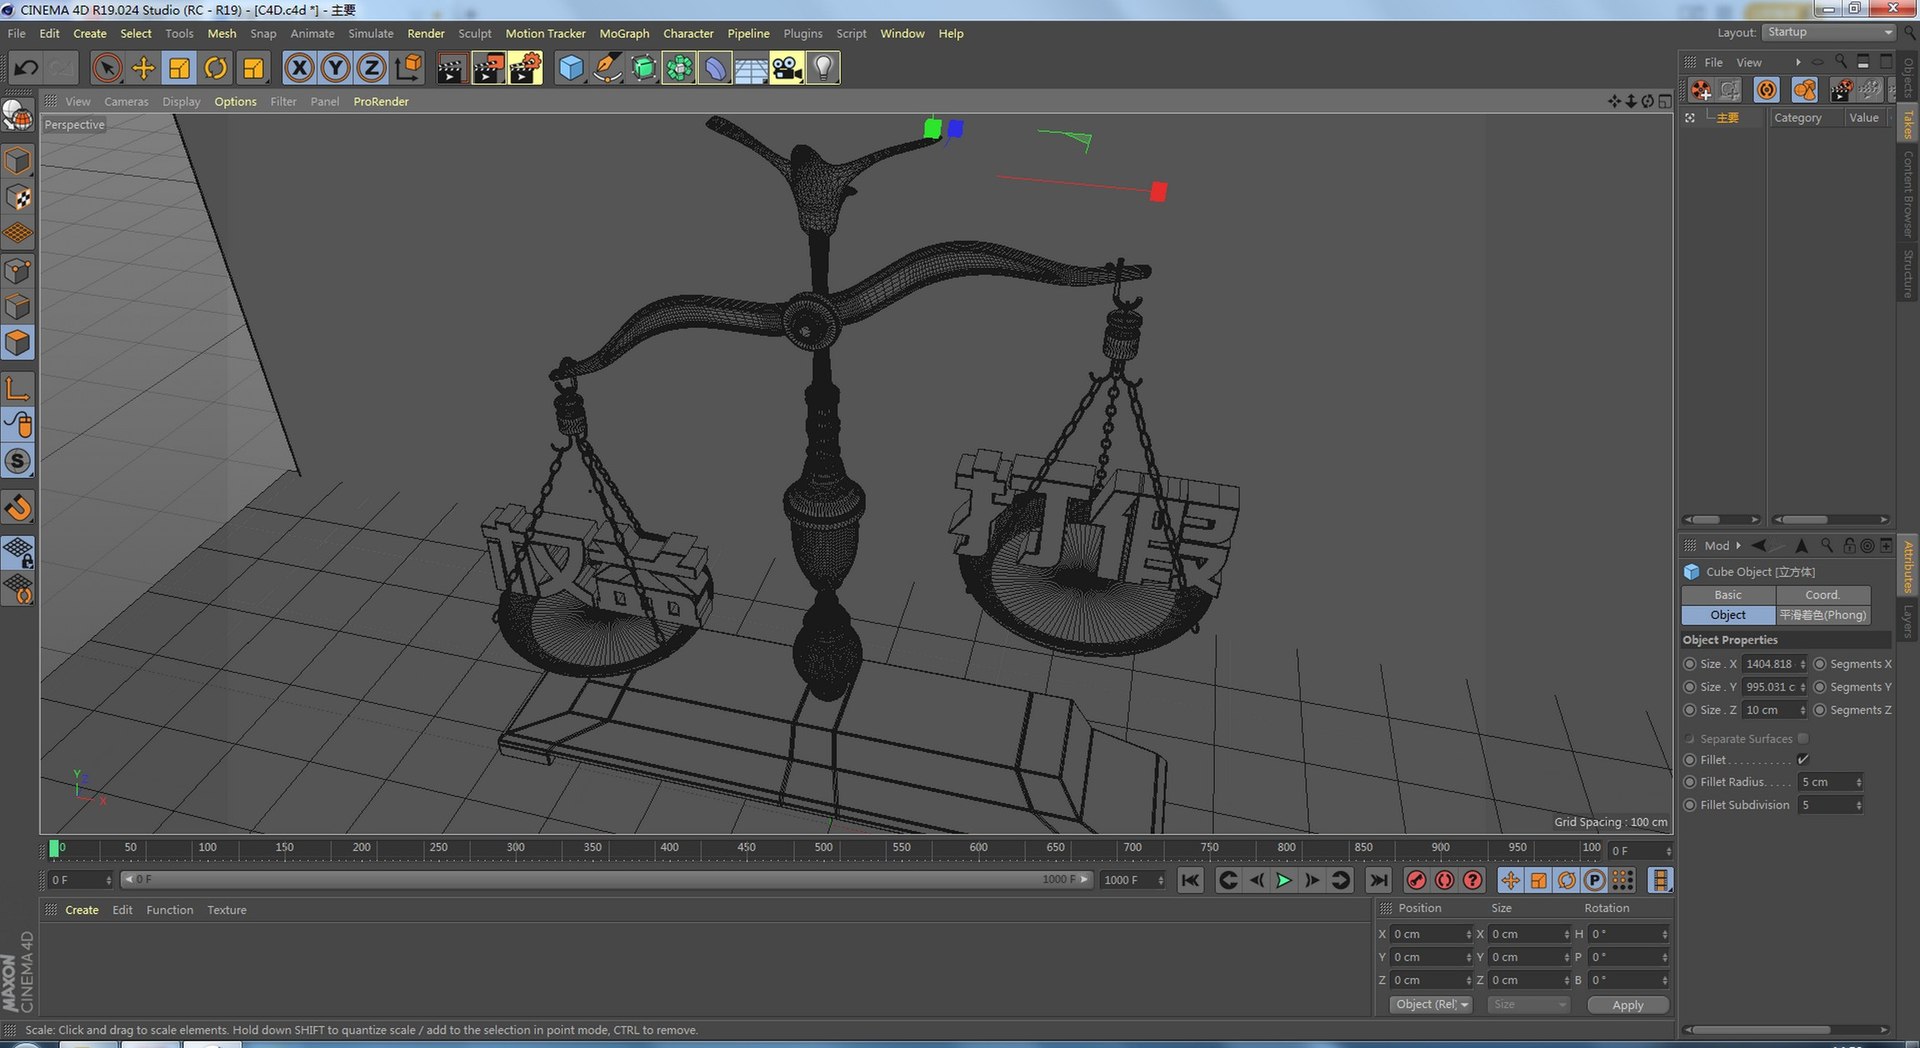Open the Object (Rel) coordinate dropdown

(x=1431, y=1004)
